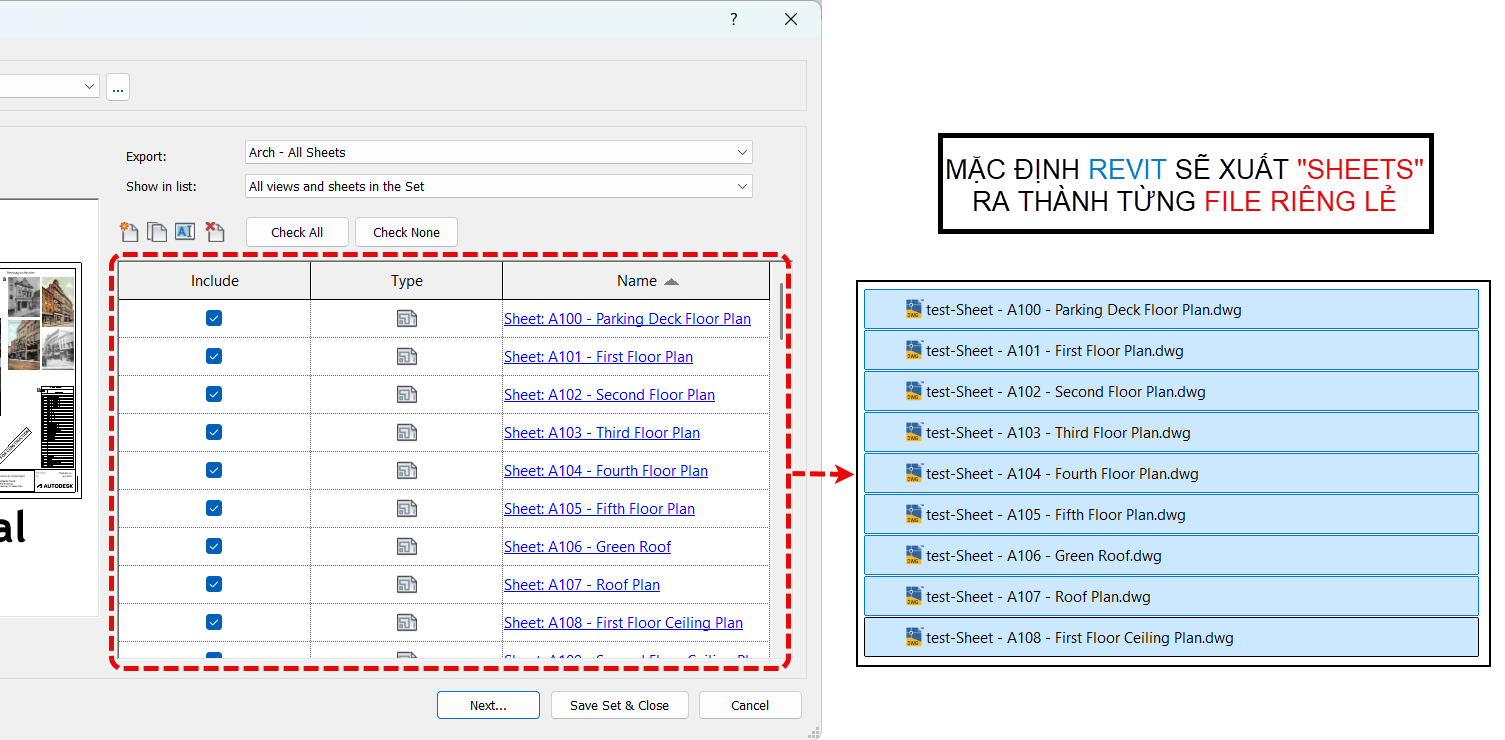Open link Sheet: A100 - Parking Deck Floor Plan
Image resolution: width=1505 pixels, height=740 pixels.
coord(627,319)
